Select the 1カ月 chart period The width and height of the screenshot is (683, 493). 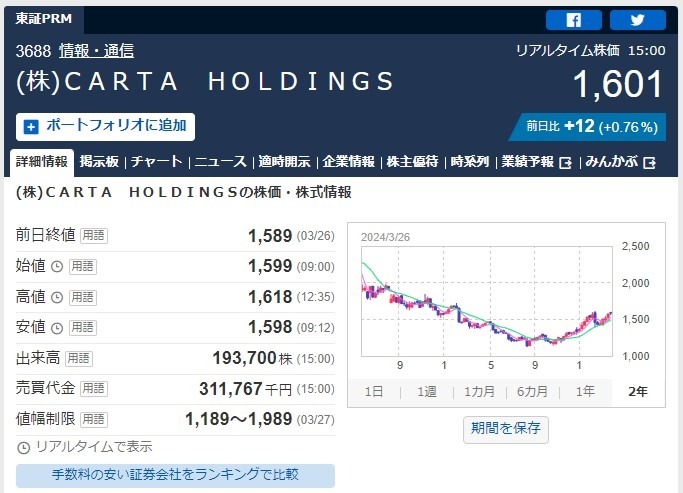tap(479, 392)
